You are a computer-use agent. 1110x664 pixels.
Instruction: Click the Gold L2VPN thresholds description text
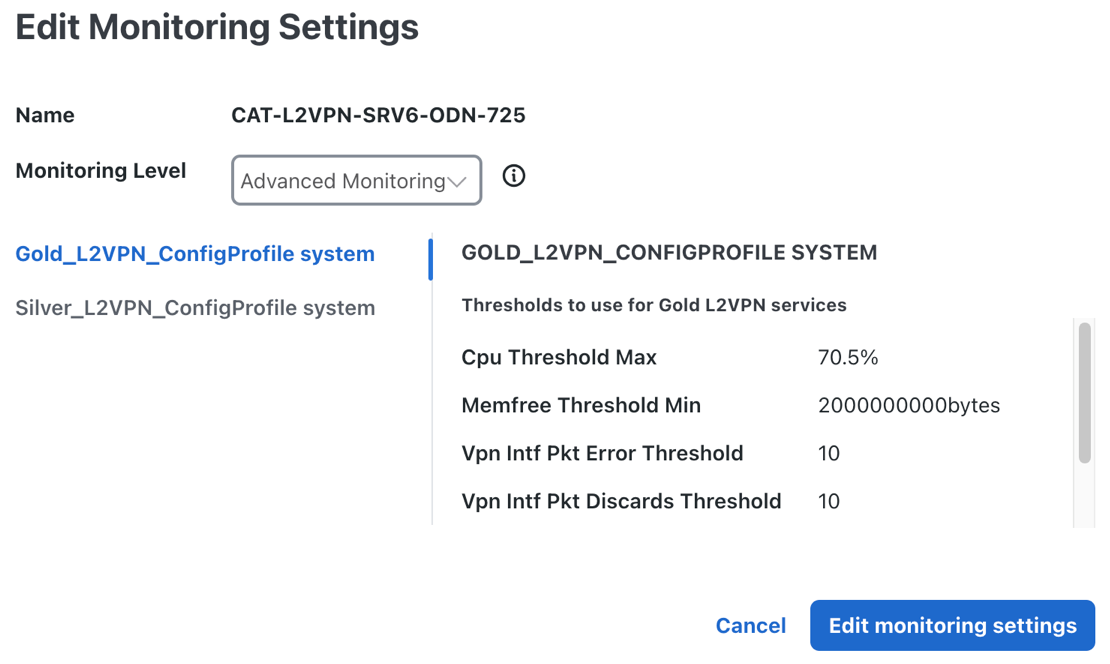click(654, 305)
